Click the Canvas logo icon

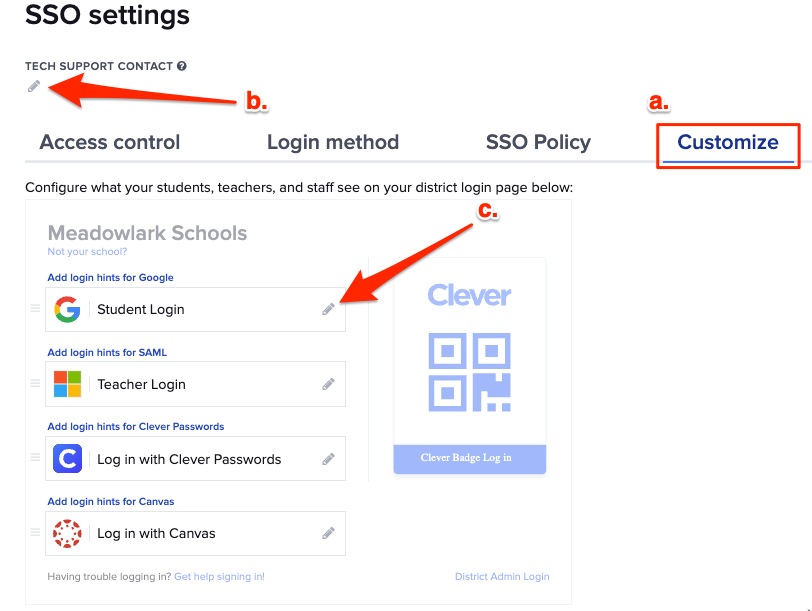pyautogui.click(x=66, y=533)
